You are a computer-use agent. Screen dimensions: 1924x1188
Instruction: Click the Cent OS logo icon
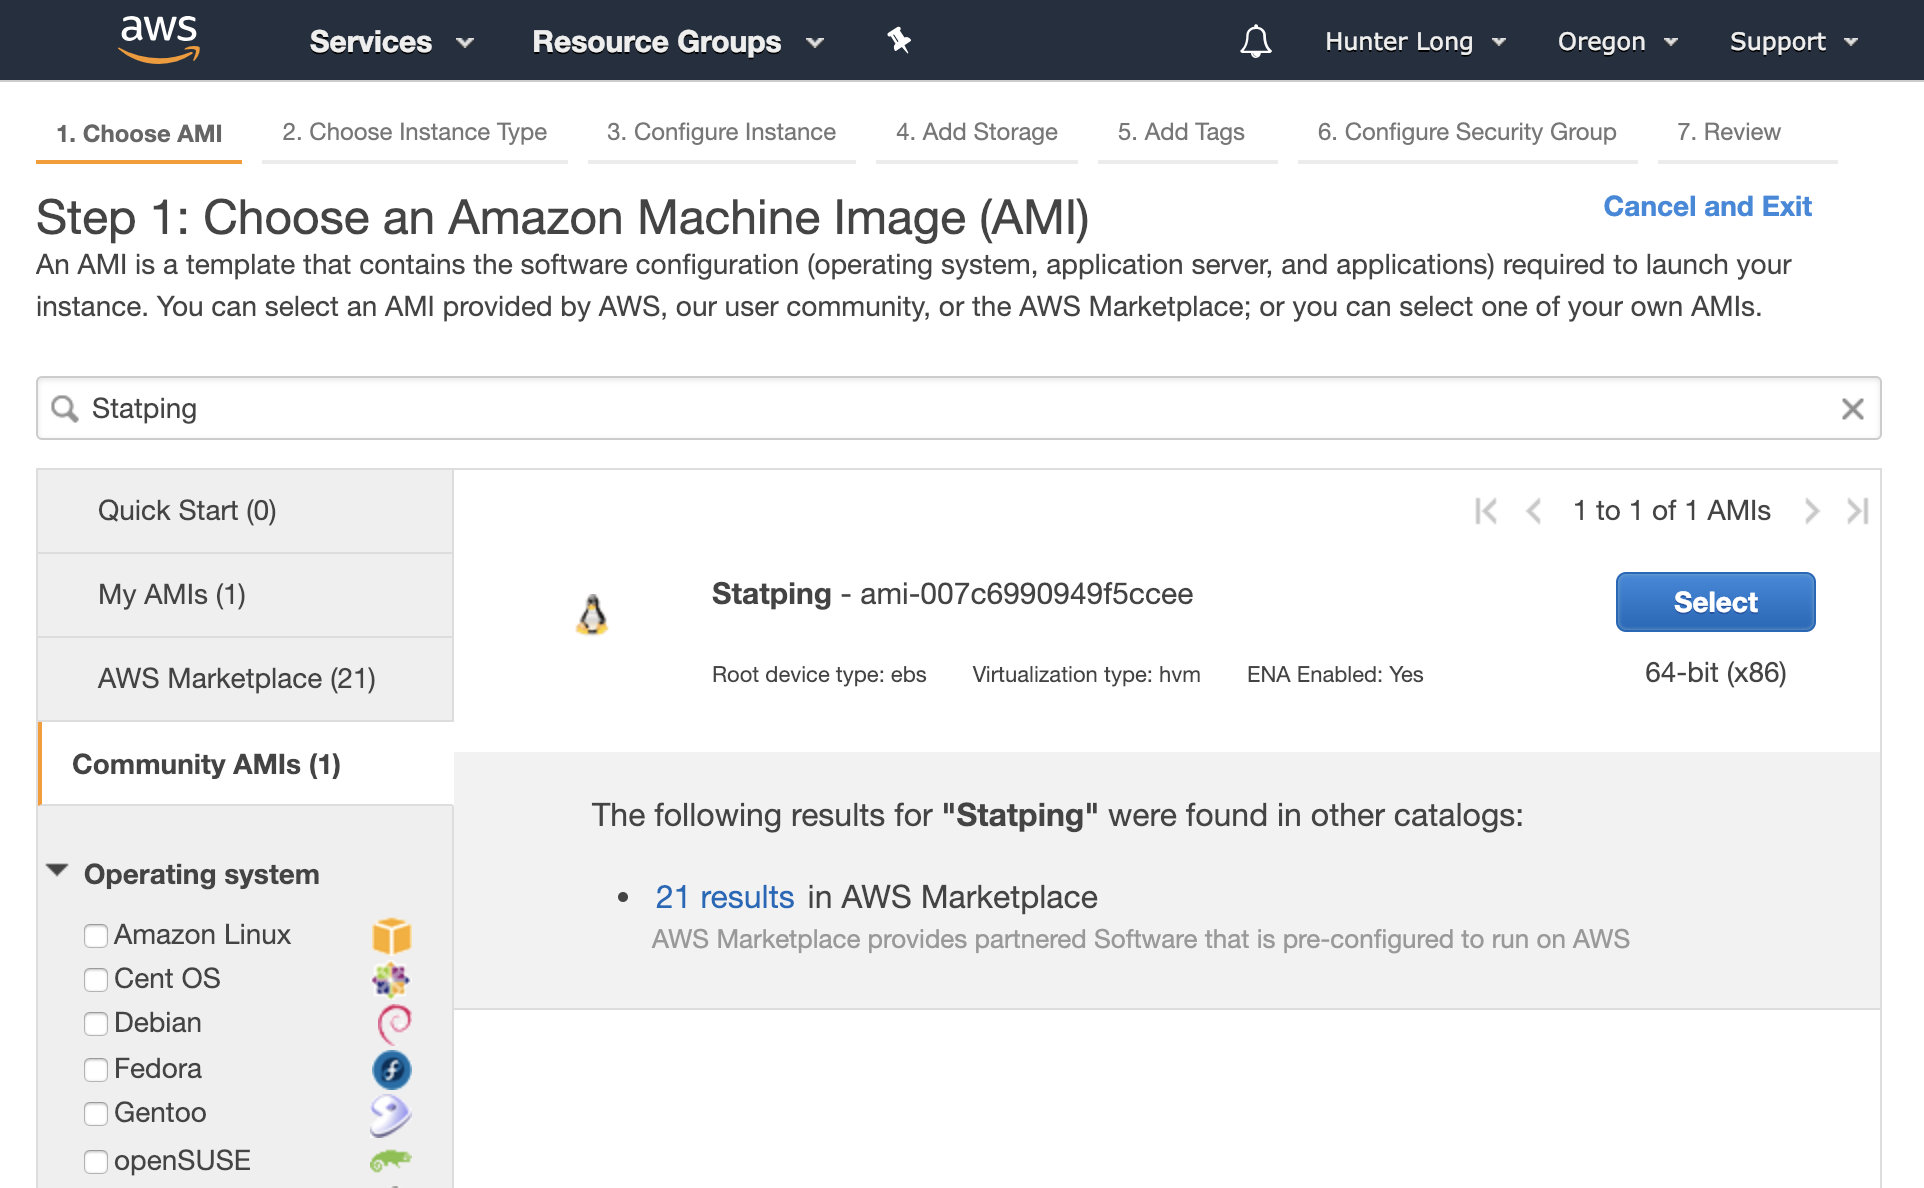(x=391, y=979)
